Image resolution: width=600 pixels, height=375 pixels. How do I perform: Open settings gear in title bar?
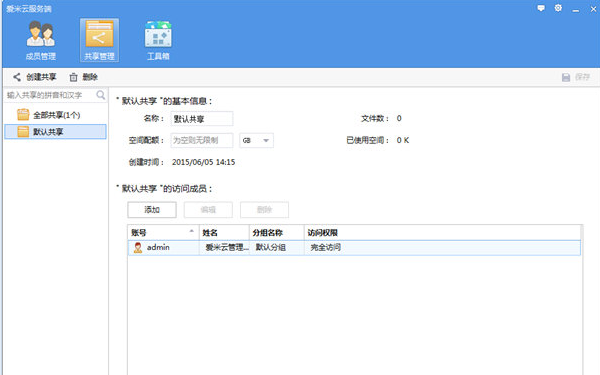tap(558, 8)
